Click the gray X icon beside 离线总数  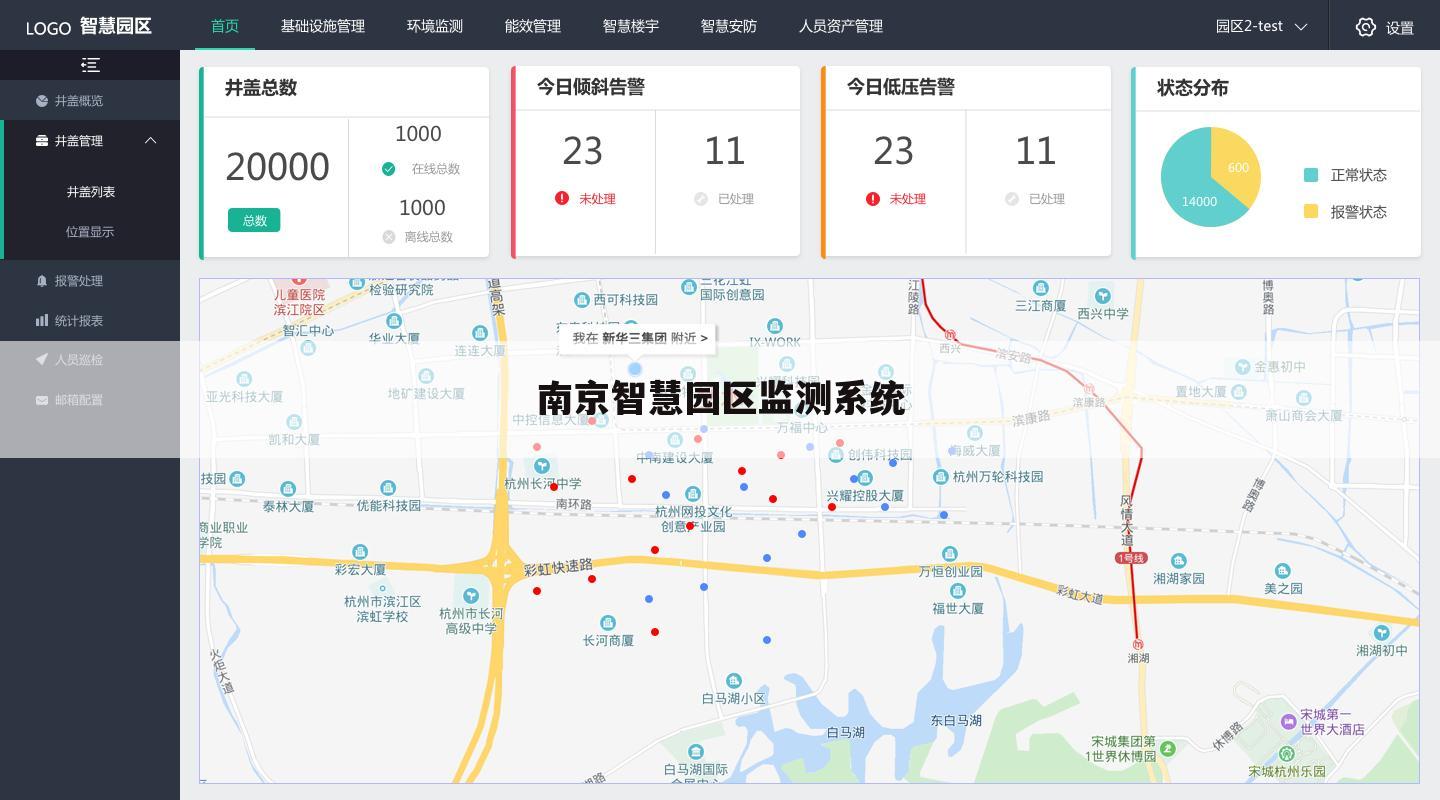[x=388, y=237]
